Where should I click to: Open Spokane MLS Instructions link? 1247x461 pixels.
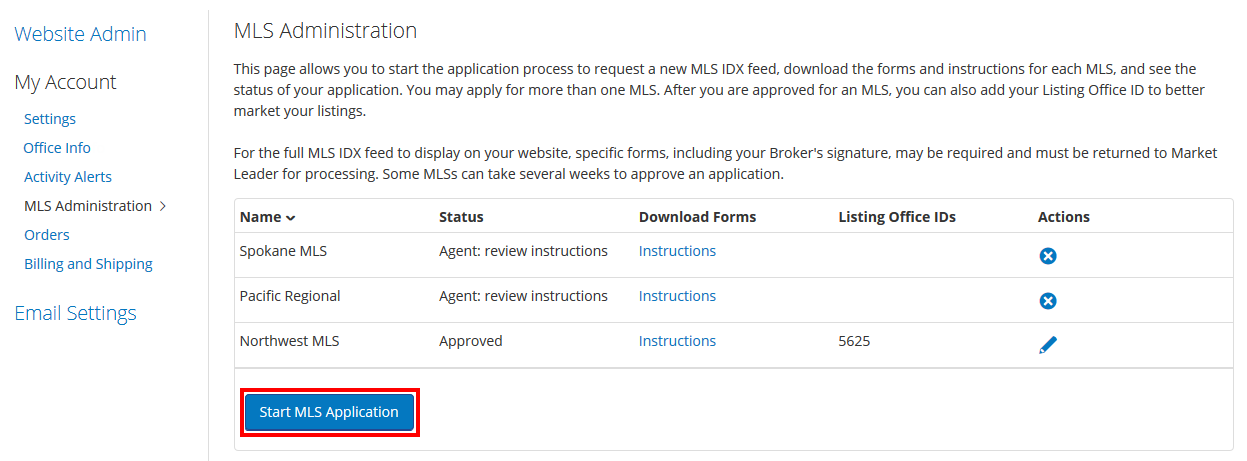tap(677, 251)
